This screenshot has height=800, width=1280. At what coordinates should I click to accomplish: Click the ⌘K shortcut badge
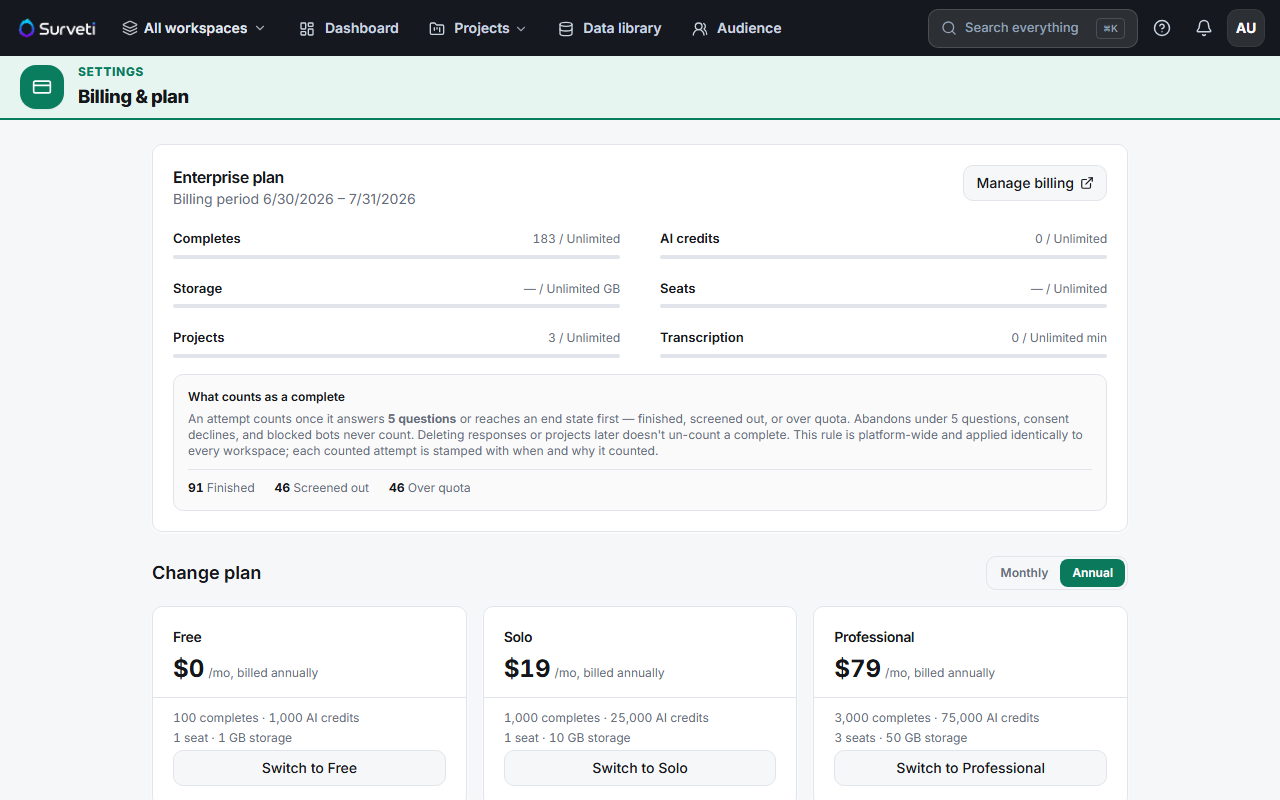tap(1110, 28)
